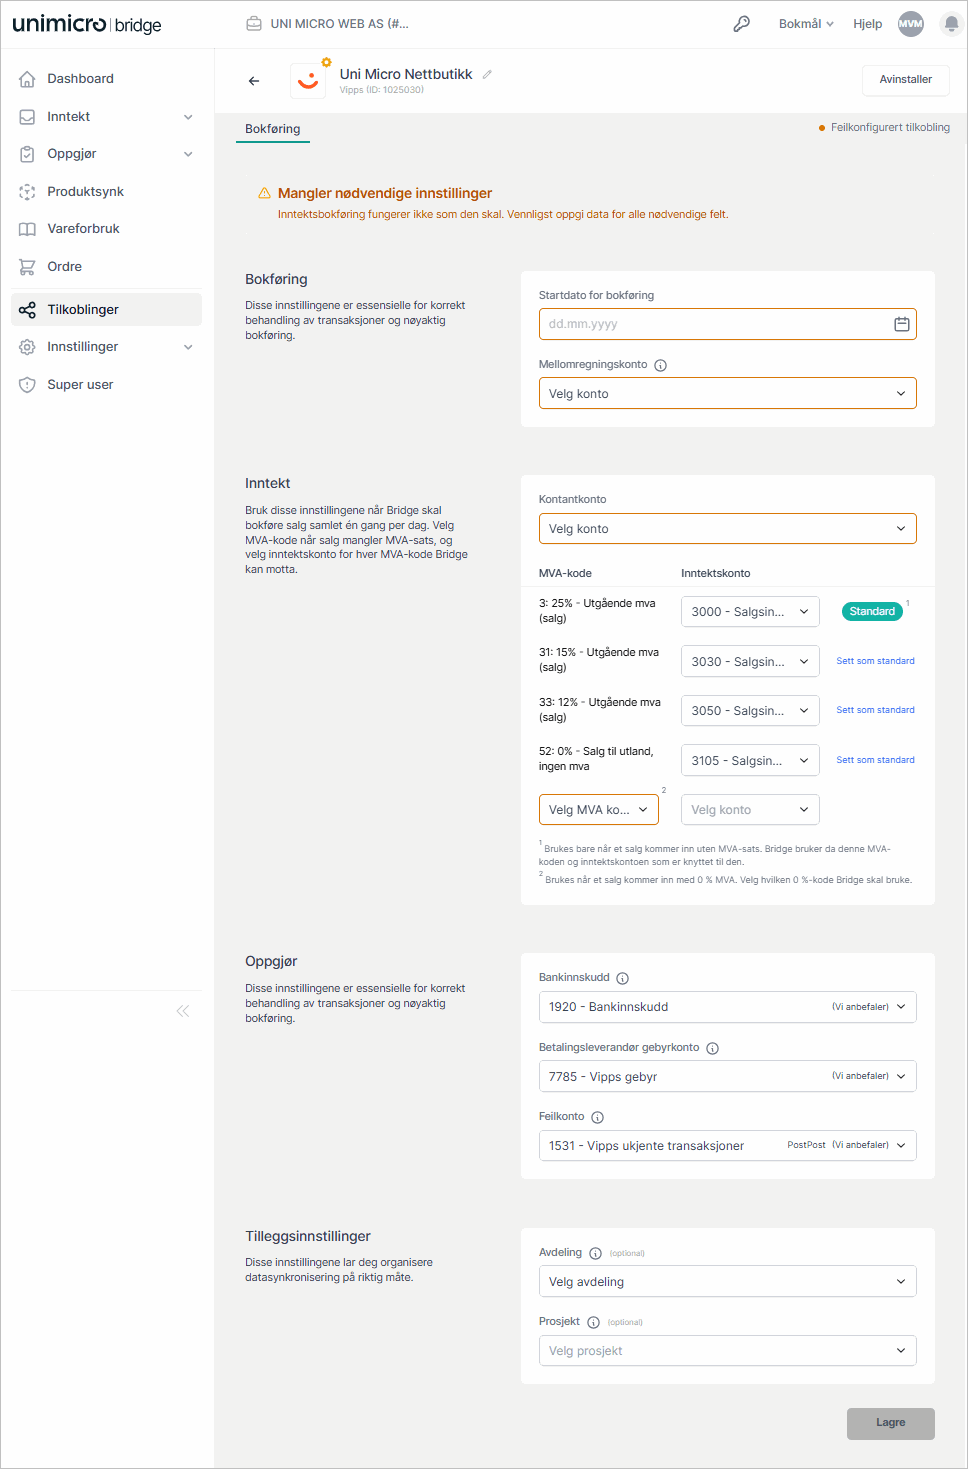Open the 3105 - Salgsinntekt account dropdown

coord(750,760)
